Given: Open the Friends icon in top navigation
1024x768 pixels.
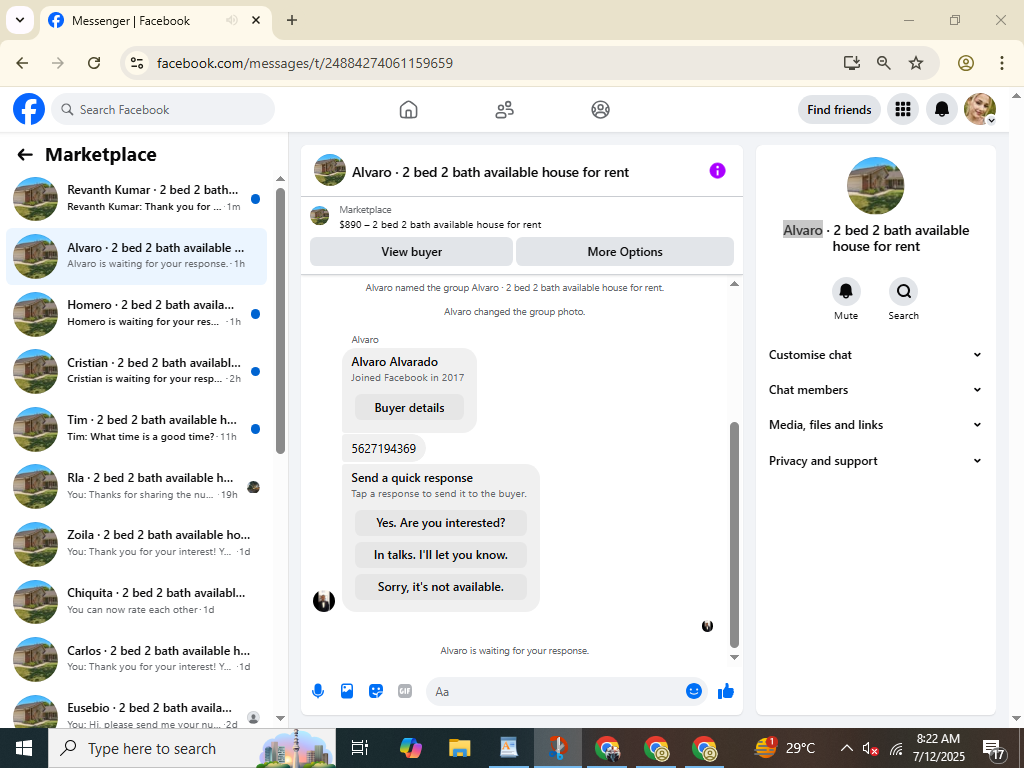Looking at the screenshot, I should (x=504, y=110).
